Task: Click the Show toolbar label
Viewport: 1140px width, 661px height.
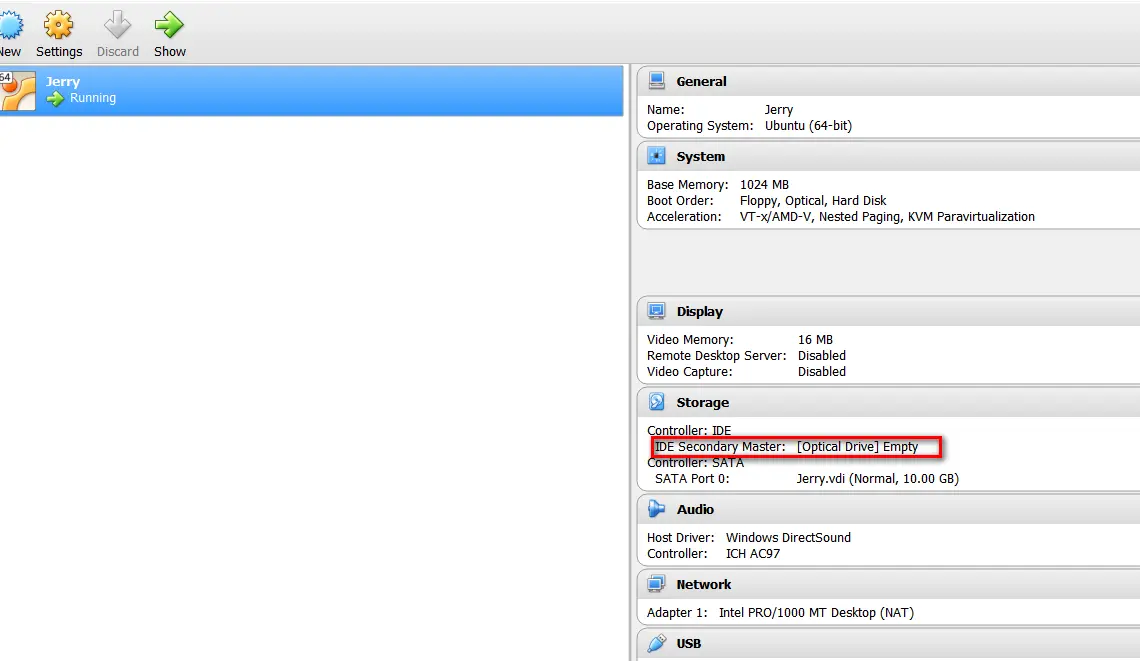Action: (170, 52)
